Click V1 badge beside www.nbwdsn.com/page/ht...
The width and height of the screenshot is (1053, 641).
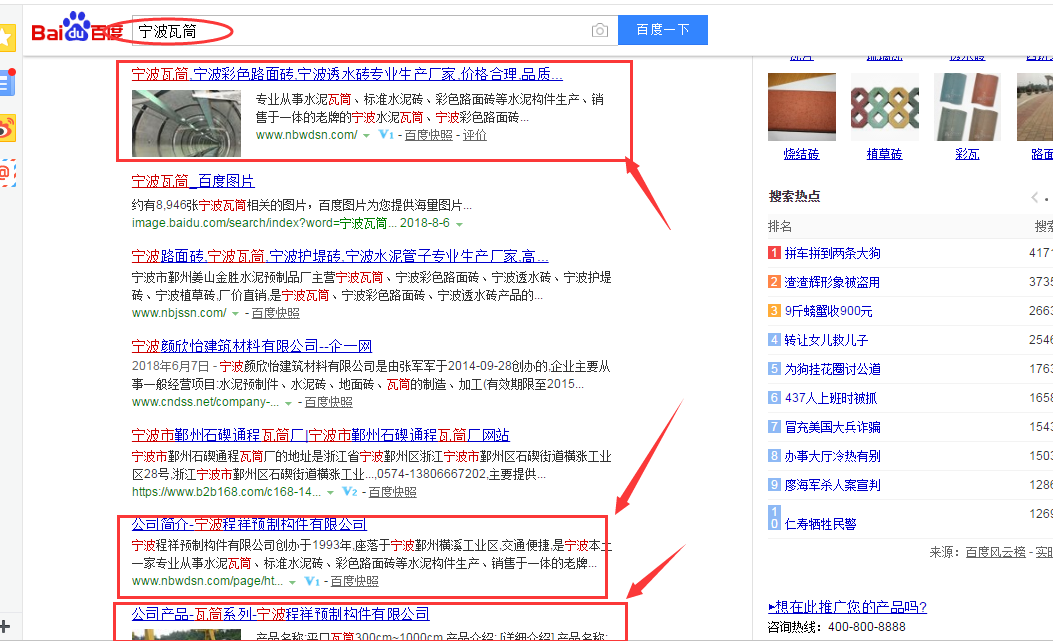[312, 581]
